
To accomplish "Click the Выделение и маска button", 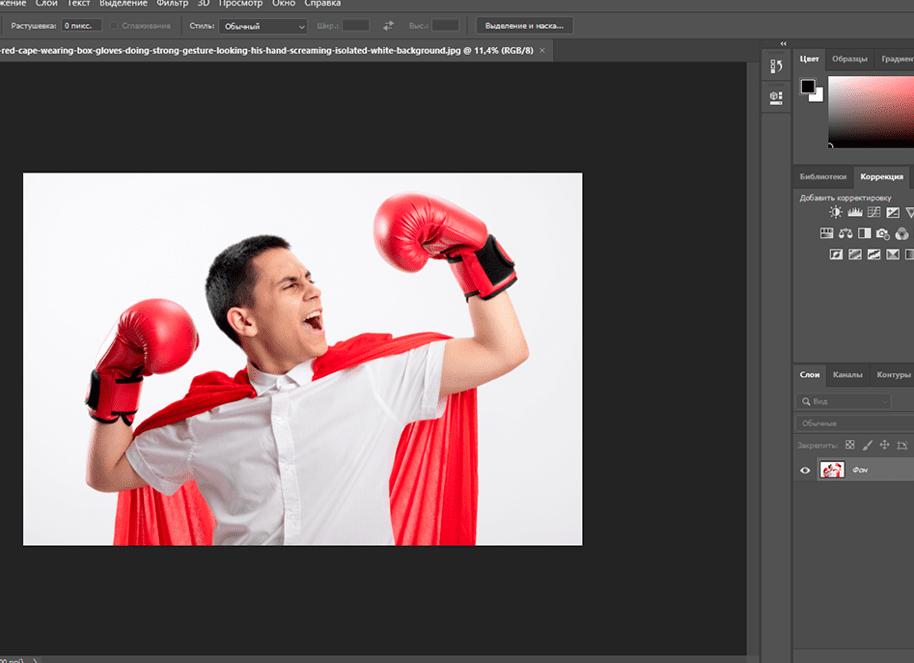I will [524, 26].
